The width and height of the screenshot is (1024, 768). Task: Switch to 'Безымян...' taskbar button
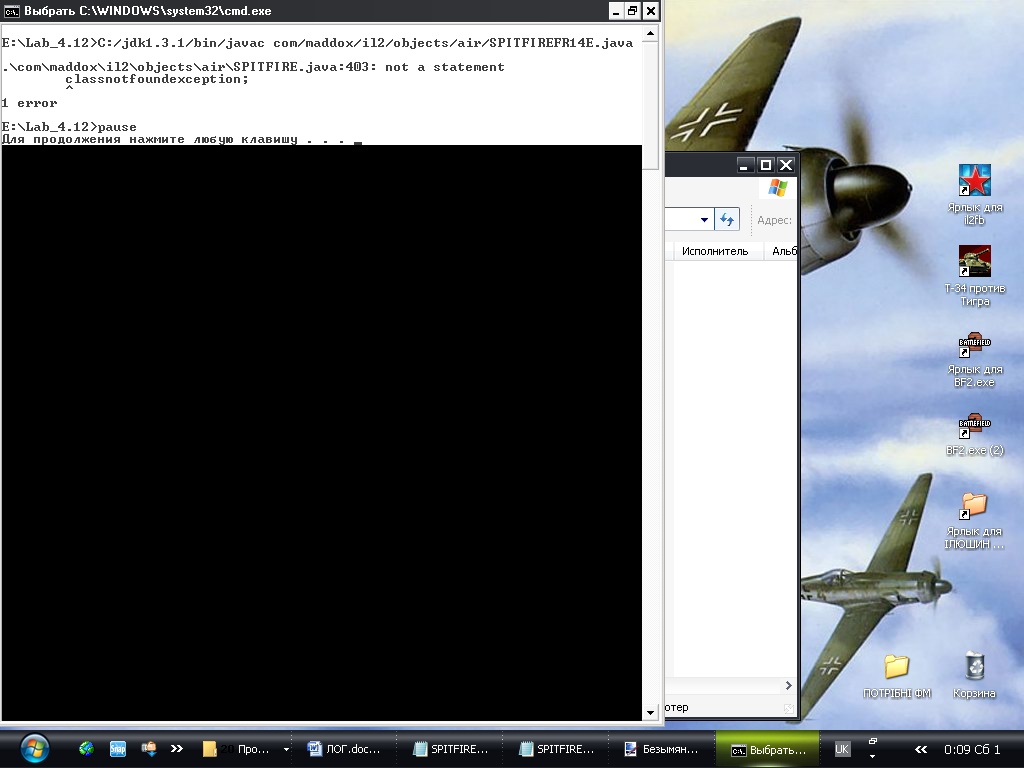(662, 749)
